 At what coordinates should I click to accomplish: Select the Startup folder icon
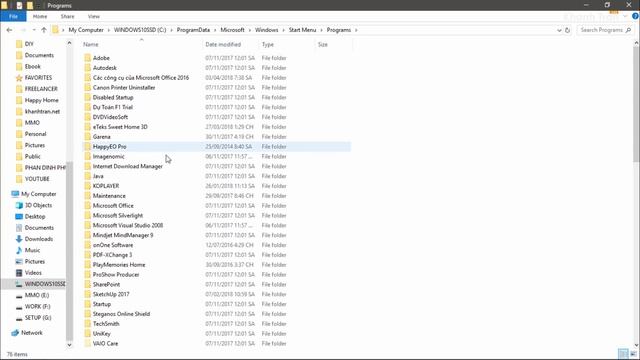tap(87, 304)
